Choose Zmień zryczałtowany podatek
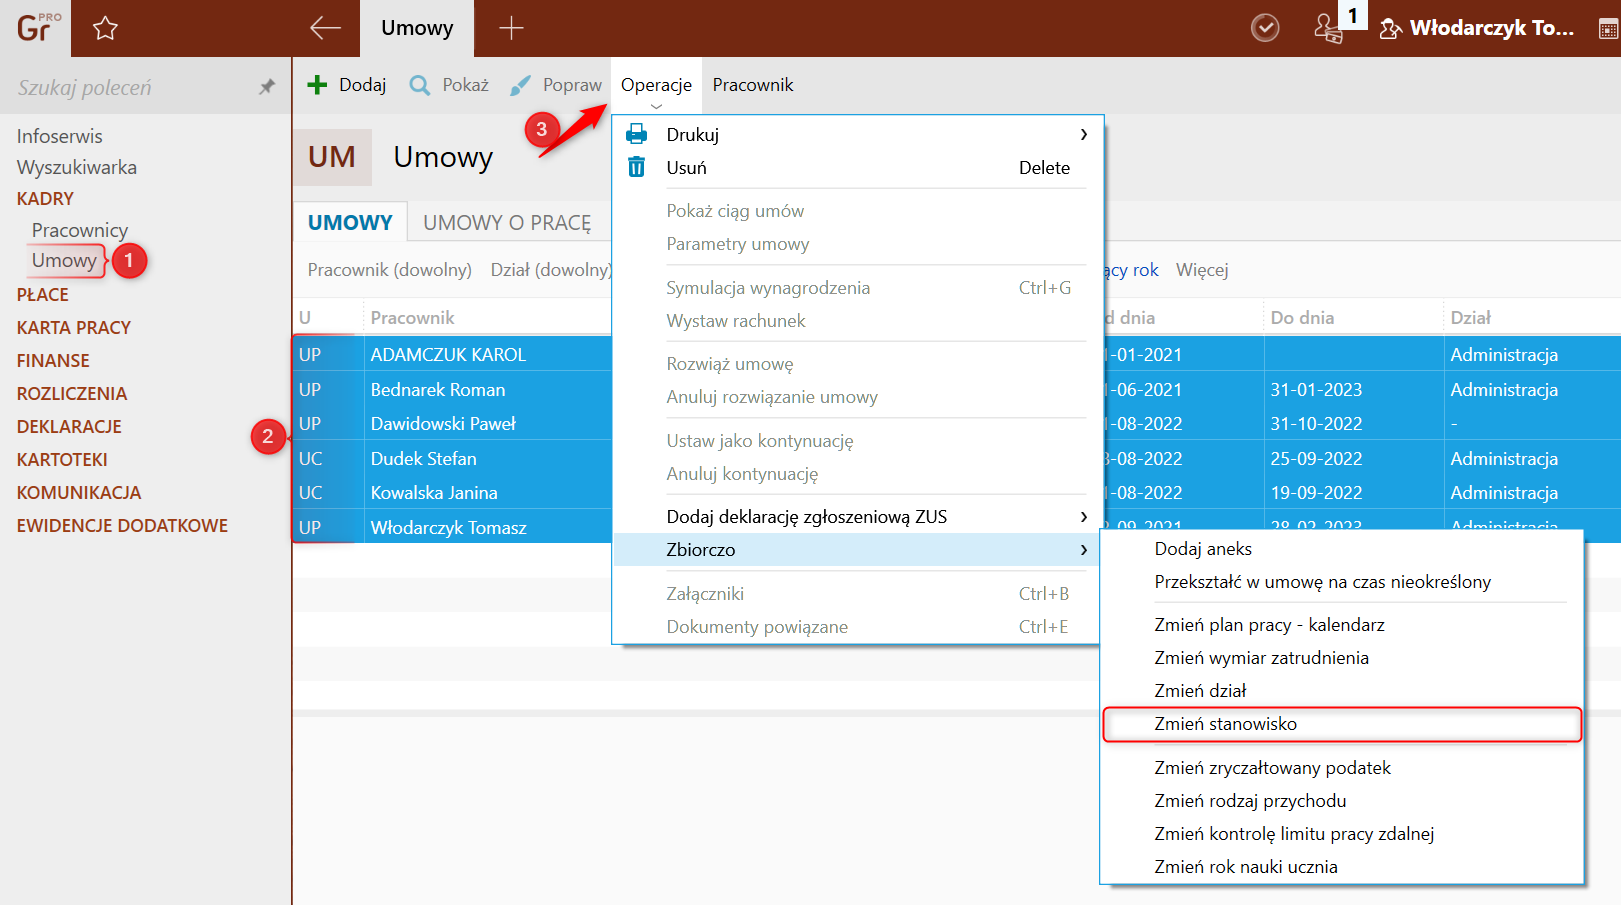1621x905 pixels. click(1342, 767)
